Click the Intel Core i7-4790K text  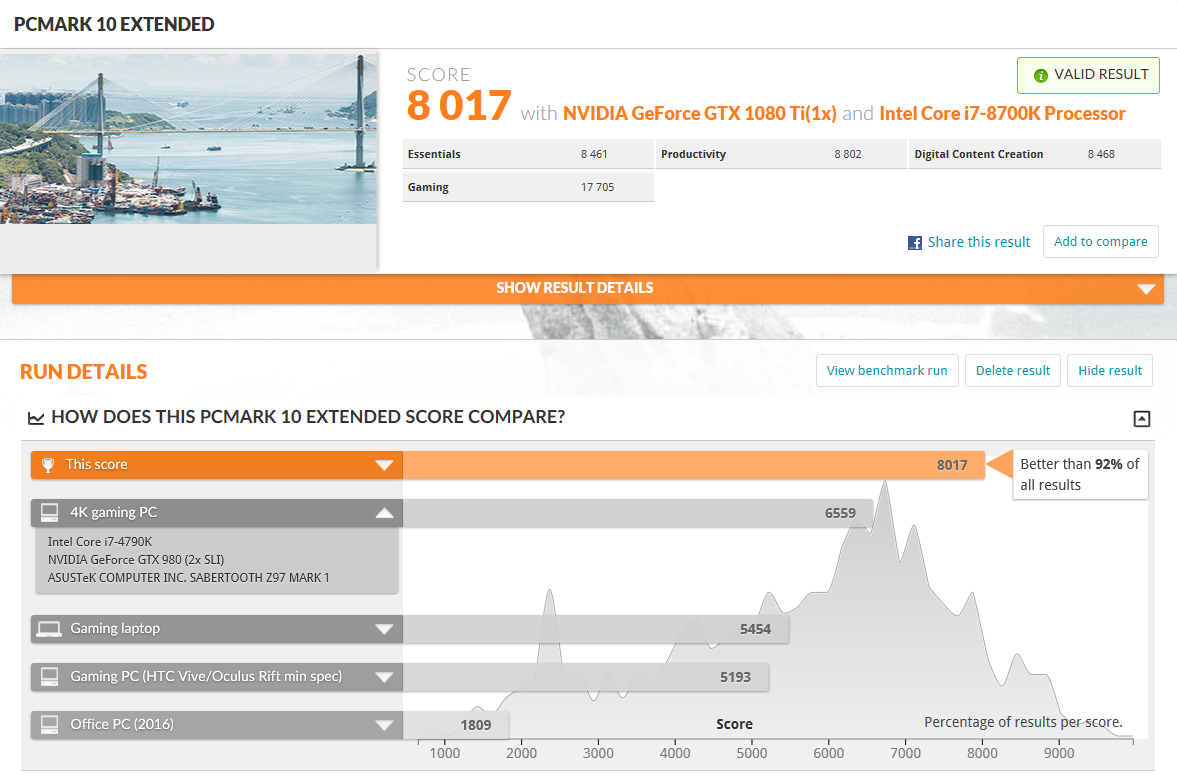(100, 542)
